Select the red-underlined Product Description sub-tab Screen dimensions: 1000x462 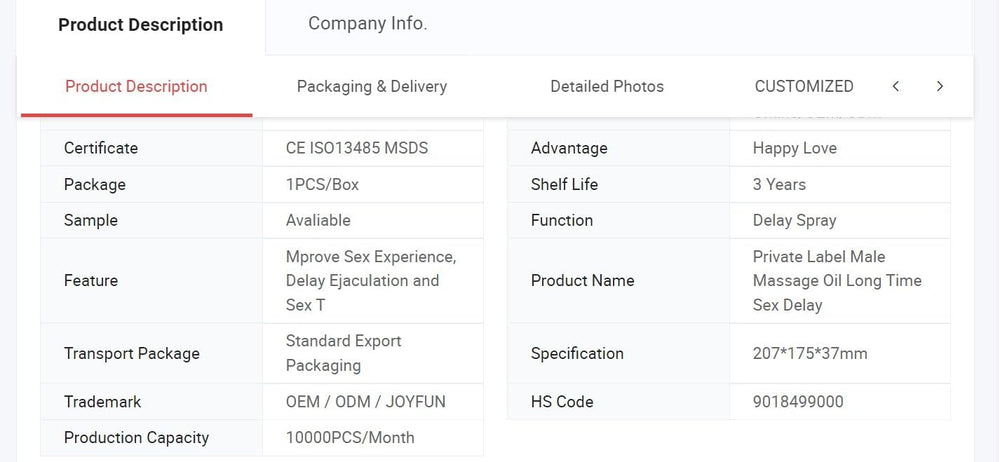coord(136,86)
